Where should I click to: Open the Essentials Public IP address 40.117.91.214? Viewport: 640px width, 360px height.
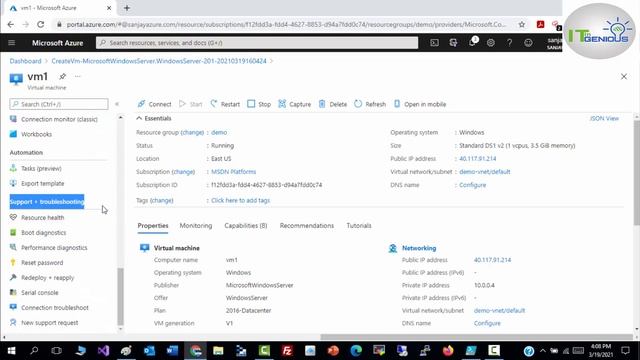478,159
